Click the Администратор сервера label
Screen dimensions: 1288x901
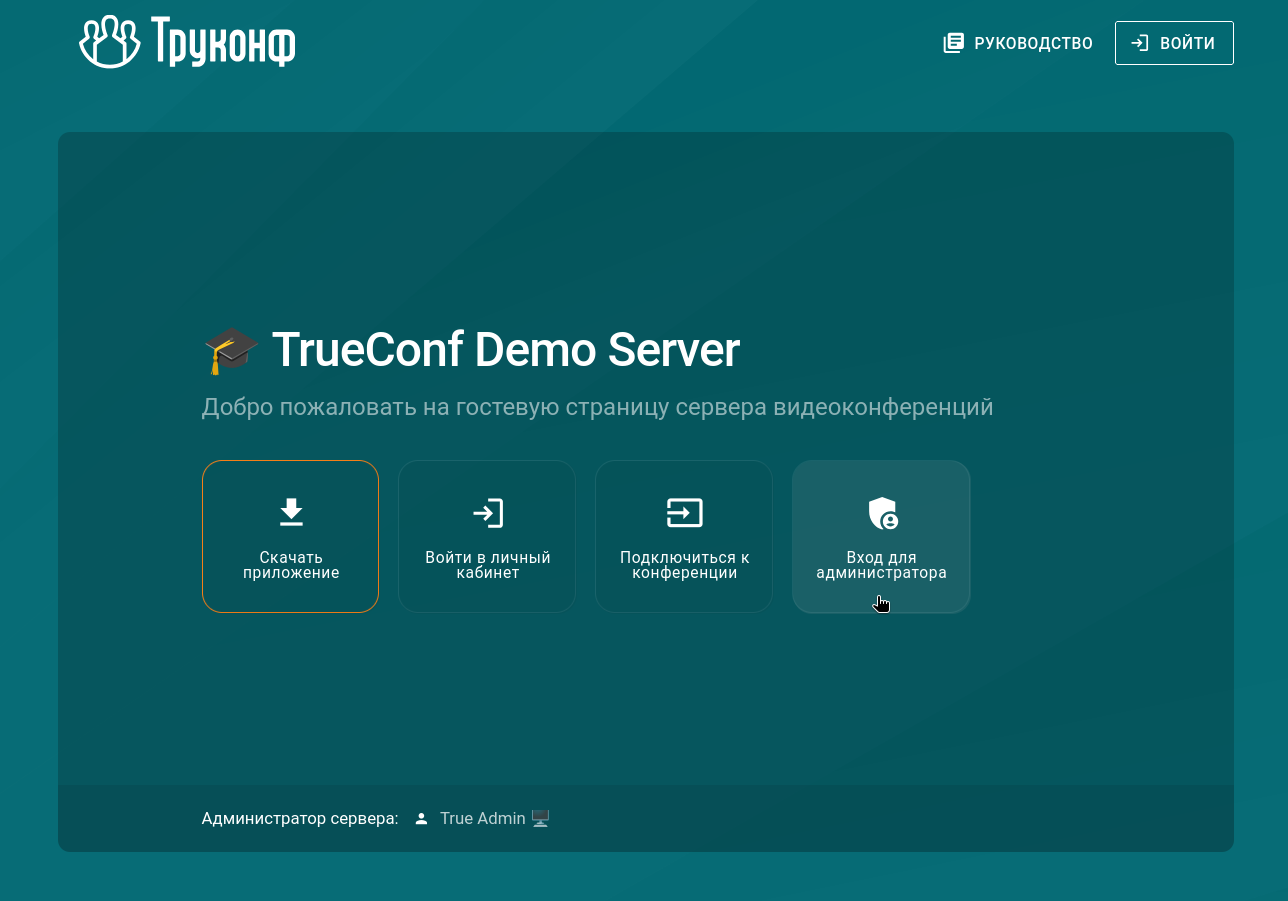coord(300,818)
